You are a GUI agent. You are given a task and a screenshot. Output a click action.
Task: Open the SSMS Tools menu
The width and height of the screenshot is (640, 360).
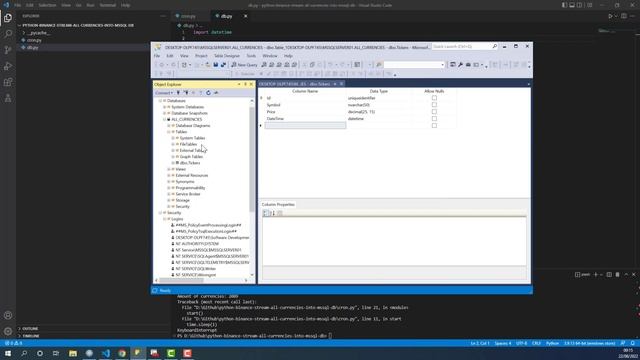click(x=251, y=56)
